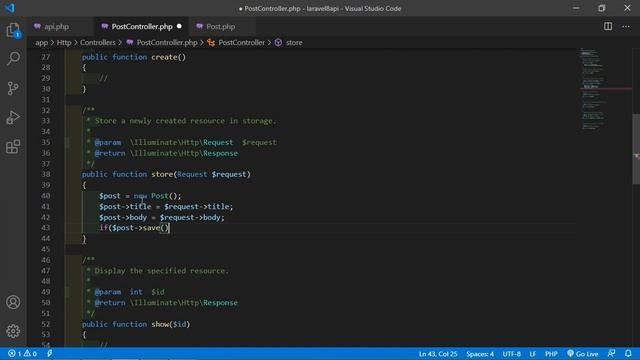Change encoding via UTF-8

[x=511, y=354]
